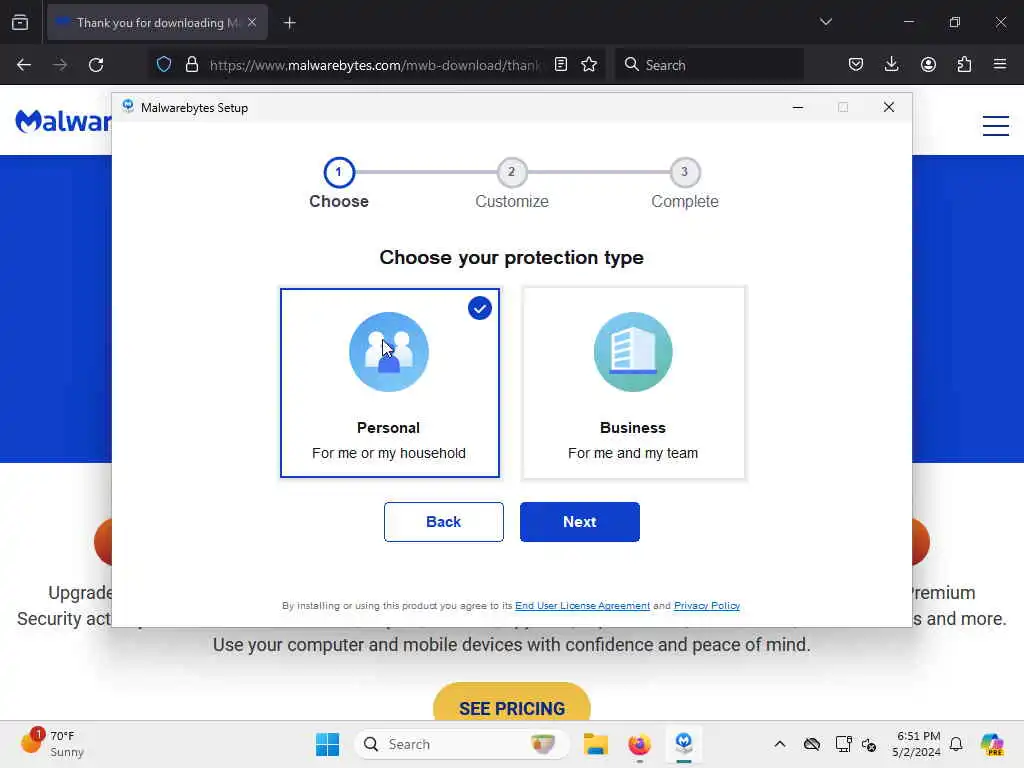1024x768 pixels.
Task: Select the Business protection type card
Action: tap(633, 383)
